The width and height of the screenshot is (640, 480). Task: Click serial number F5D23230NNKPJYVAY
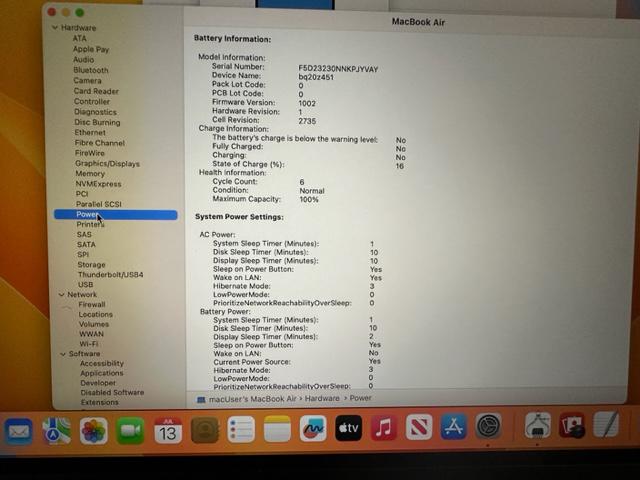338,69
